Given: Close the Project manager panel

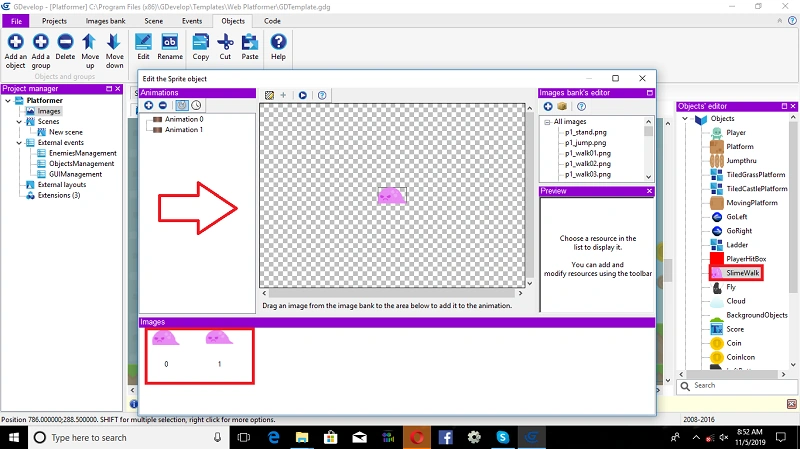Looking at the screenshot, I should coord(118,89).
